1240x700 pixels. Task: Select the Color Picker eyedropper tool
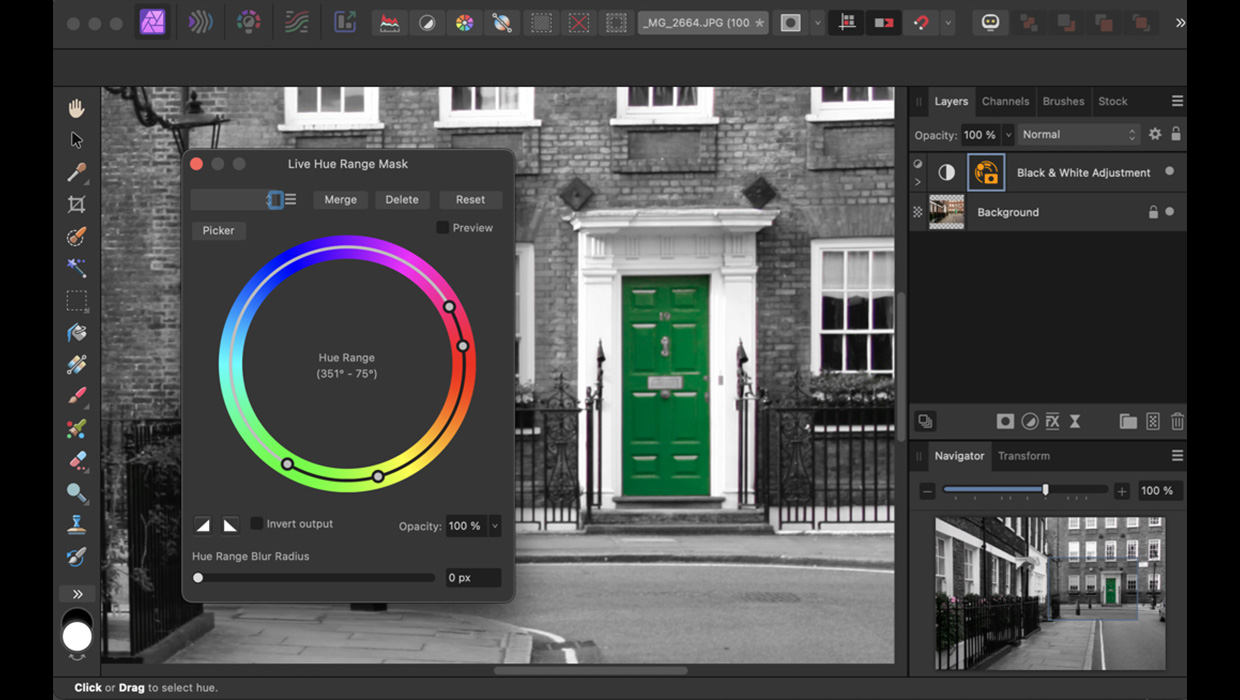pos(76,172)
